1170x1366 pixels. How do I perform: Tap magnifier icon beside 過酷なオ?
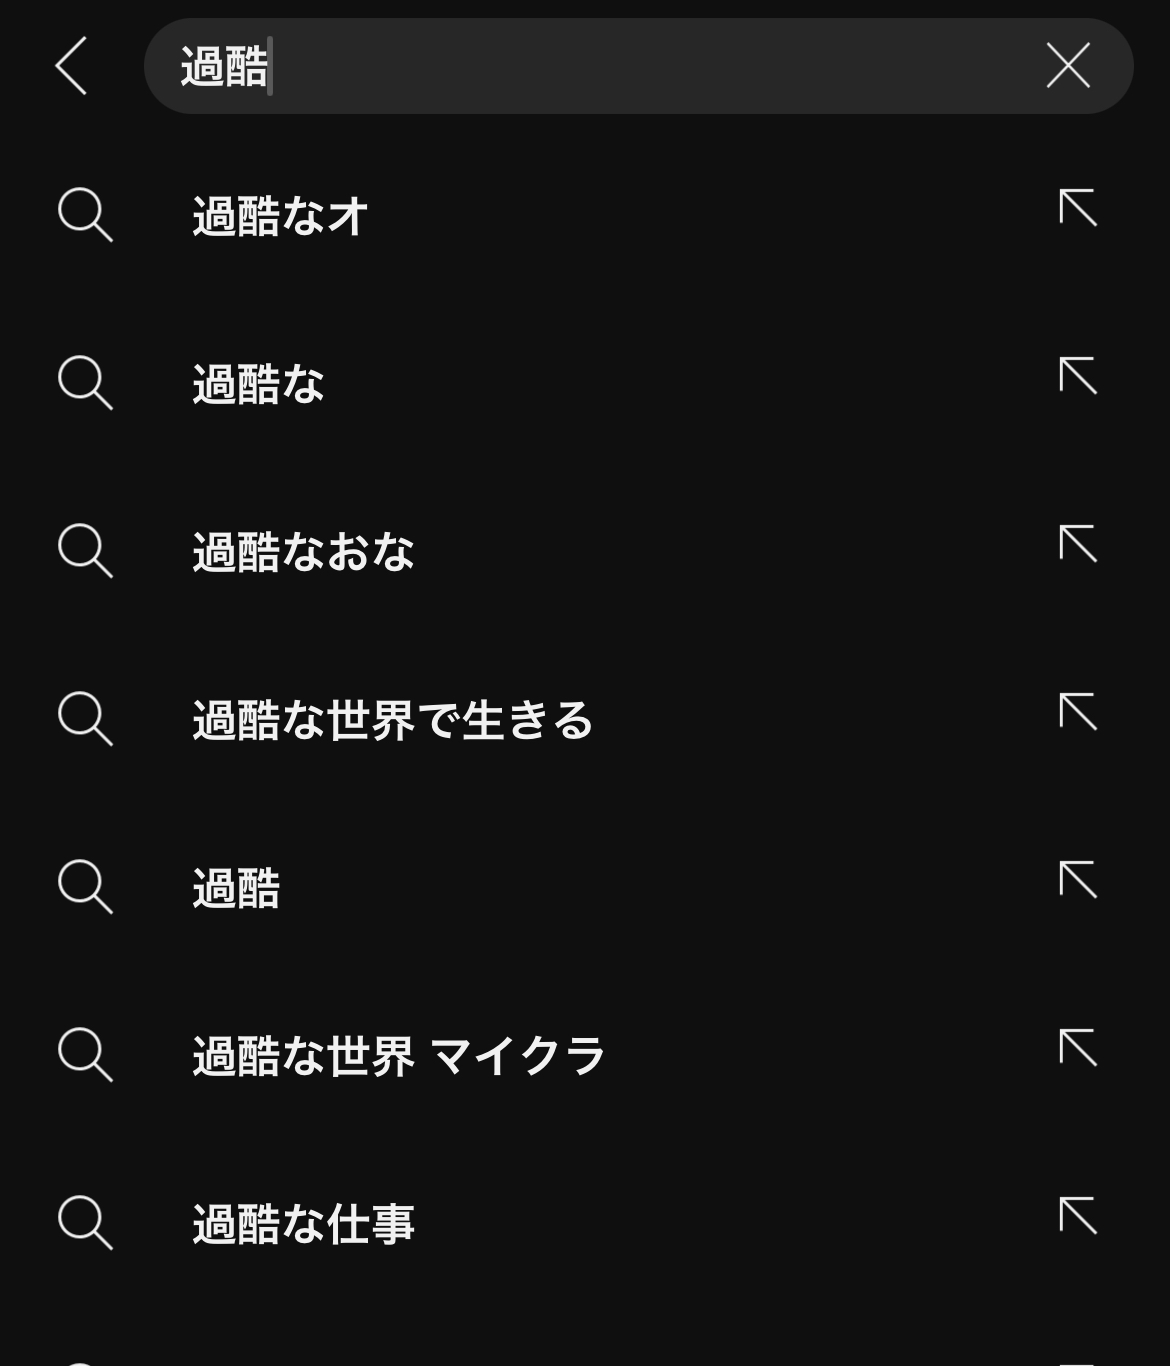85,215
